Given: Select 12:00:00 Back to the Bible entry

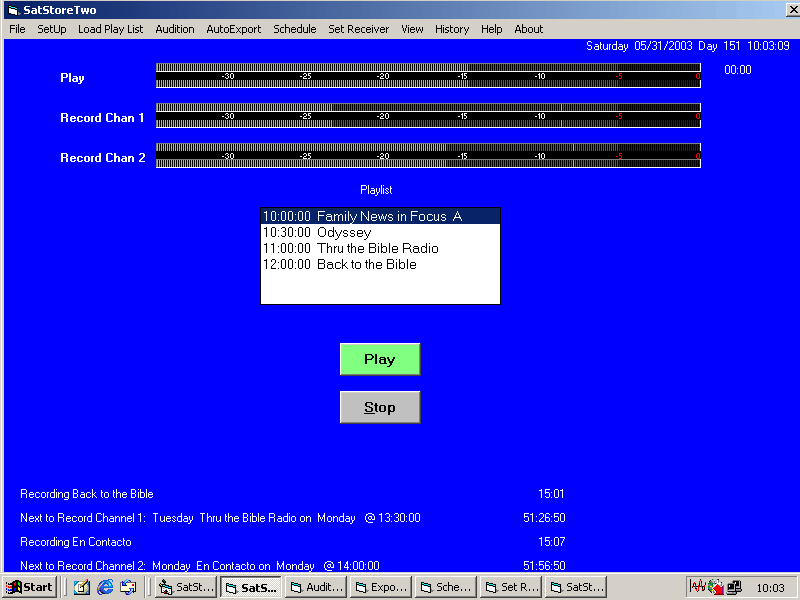Looking at the screenshot, I should coord(380,264).
